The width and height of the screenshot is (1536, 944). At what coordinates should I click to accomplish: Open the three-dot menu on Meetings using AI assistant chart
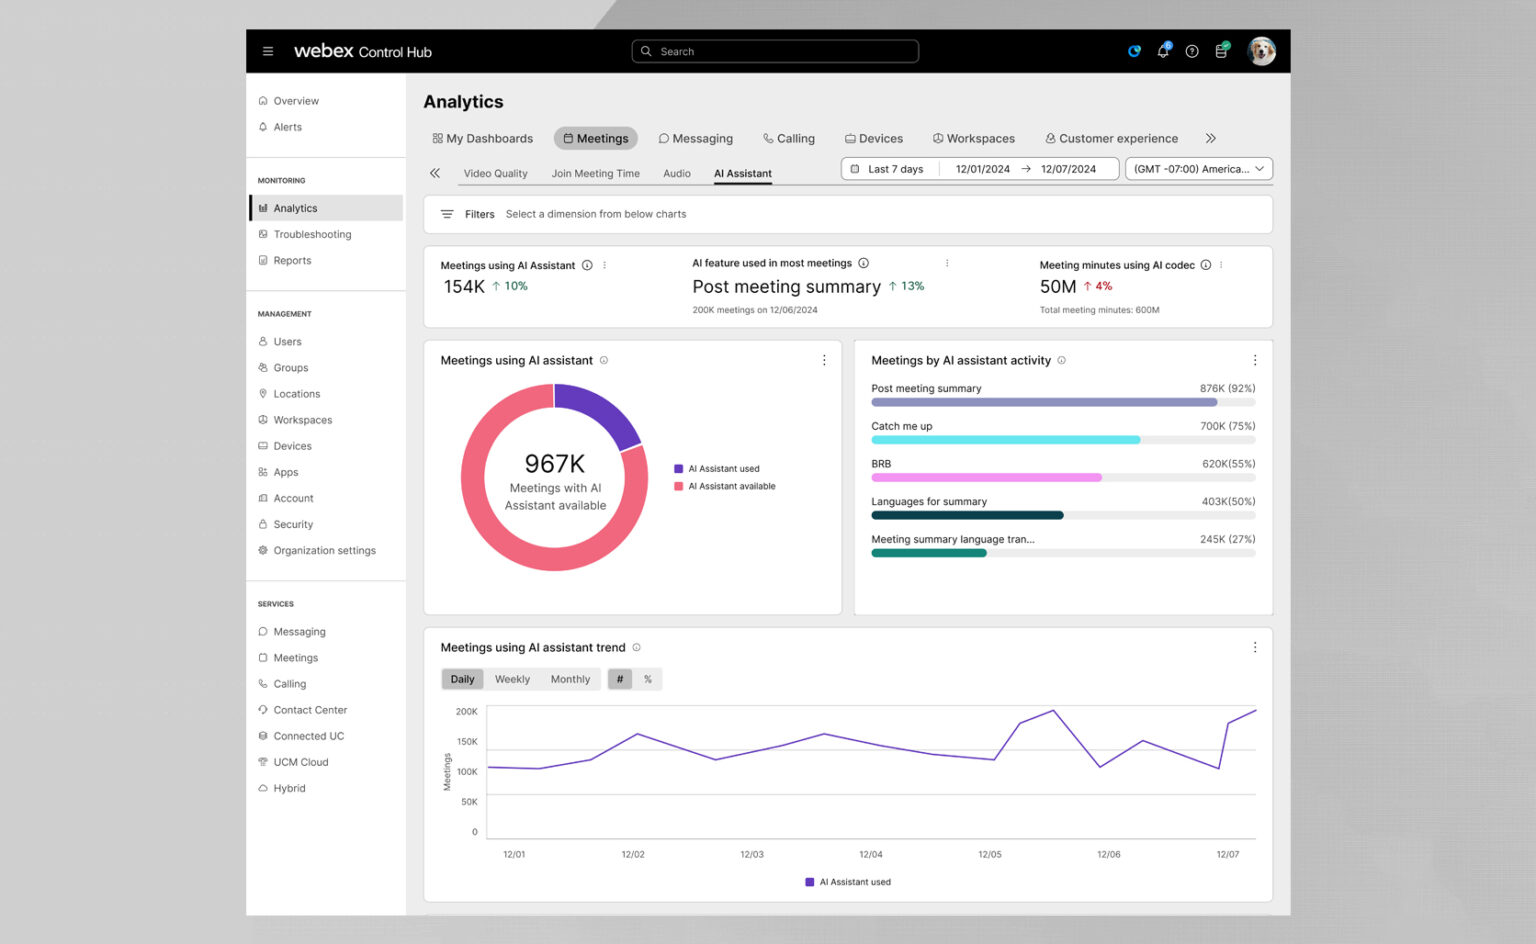click(824, 360)
